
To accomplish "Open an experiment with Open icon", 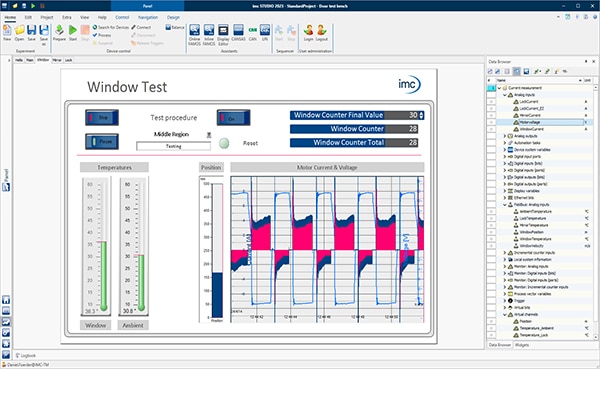I will pyautogui.click(x=19, y=33).
